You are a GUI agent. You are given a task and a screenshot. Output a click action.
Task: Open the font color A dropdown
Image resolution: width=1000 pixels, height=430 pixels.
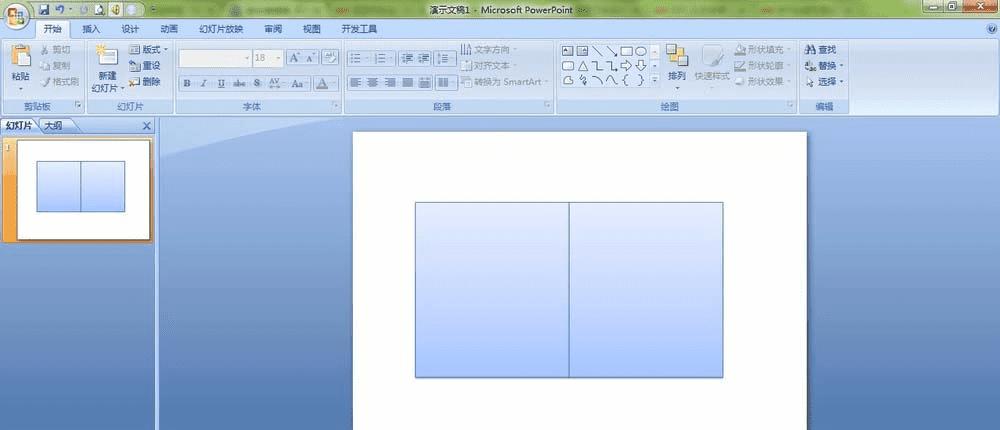coord(325,84)
